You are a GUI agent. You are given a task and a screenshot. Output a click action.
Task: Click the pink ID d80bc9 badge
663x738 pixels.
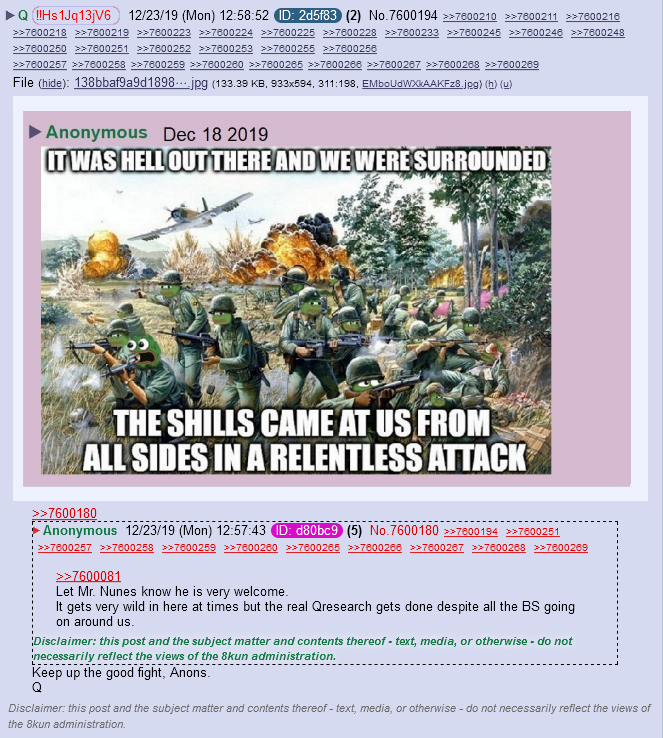[x=307, y=530]
